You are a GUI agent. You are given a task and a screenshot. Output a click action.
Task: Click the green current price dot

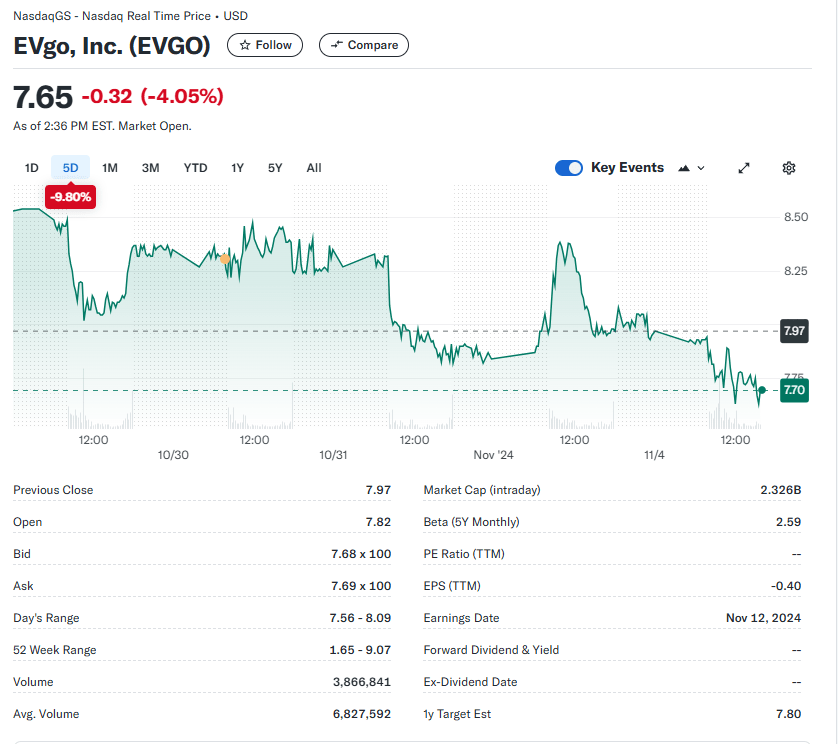tap(762, 389)
